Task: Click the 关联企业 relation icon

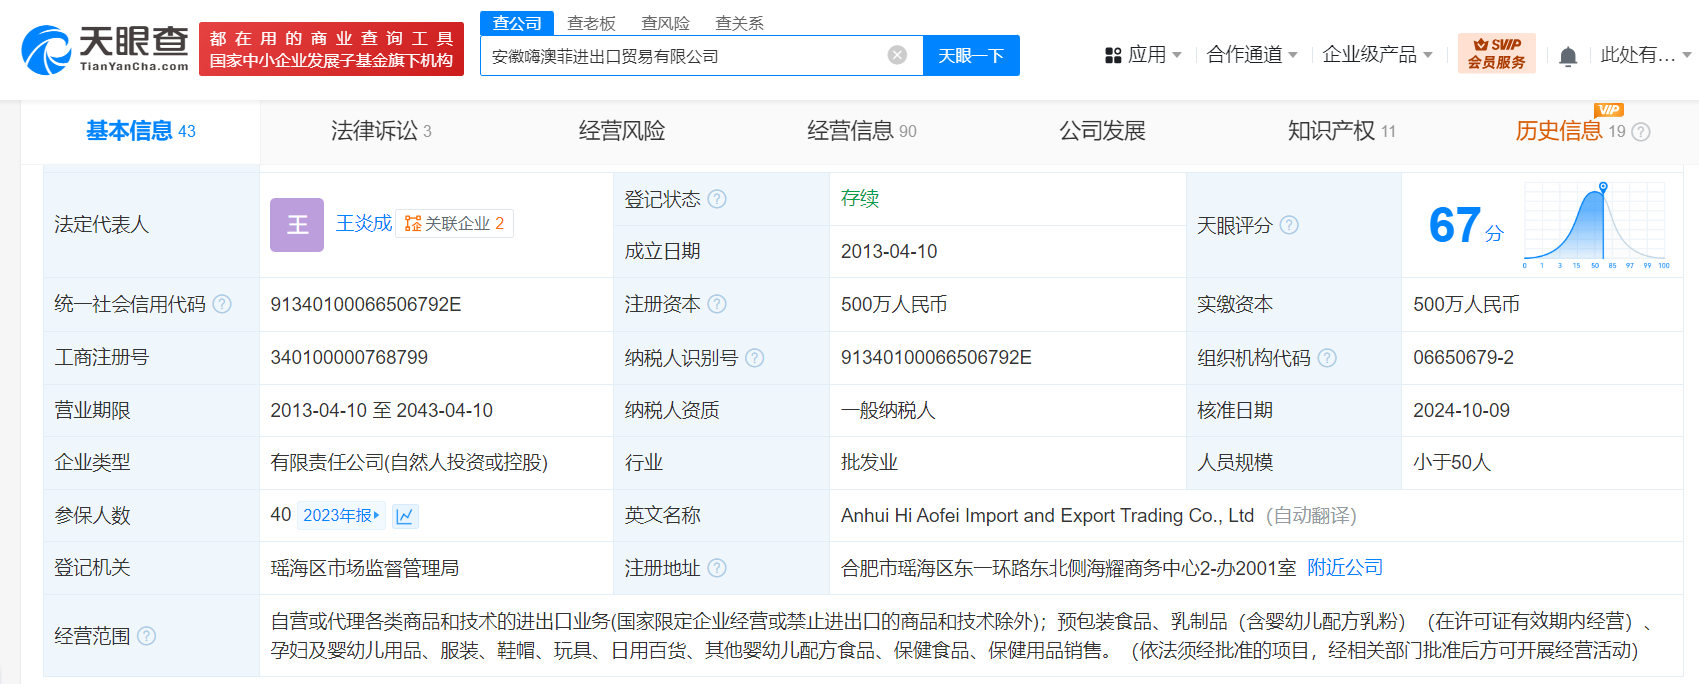Action: coord(413,224)
